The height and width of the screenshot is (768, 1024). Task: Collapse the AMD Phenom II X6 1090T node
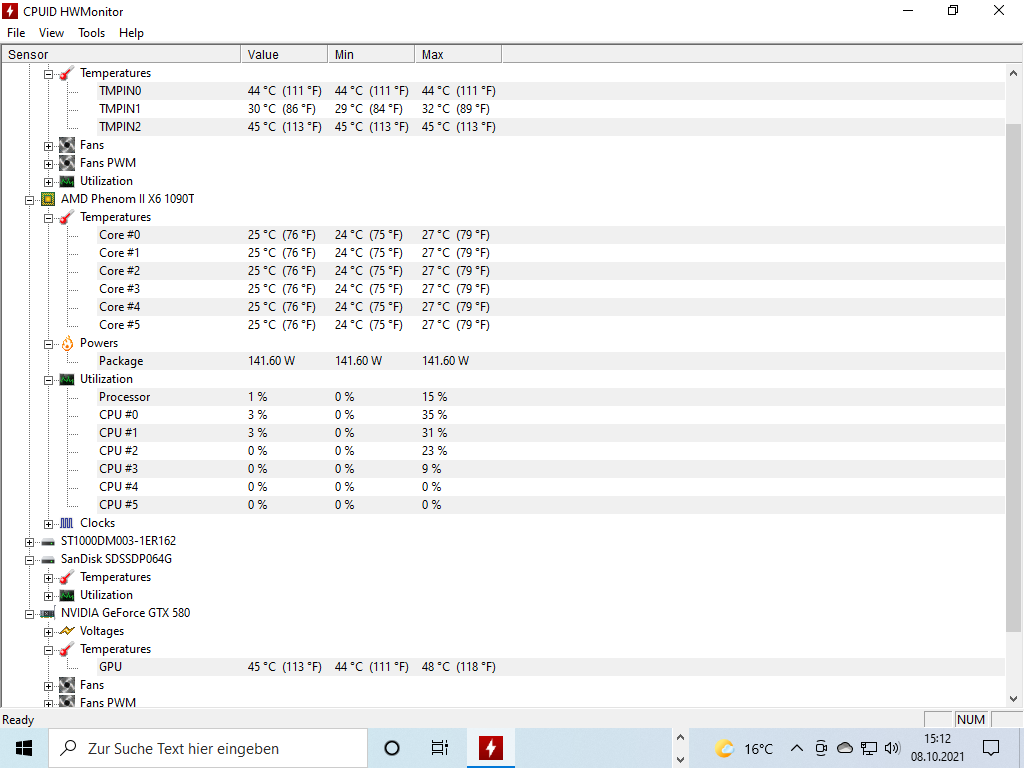click(x=29, y=200)
